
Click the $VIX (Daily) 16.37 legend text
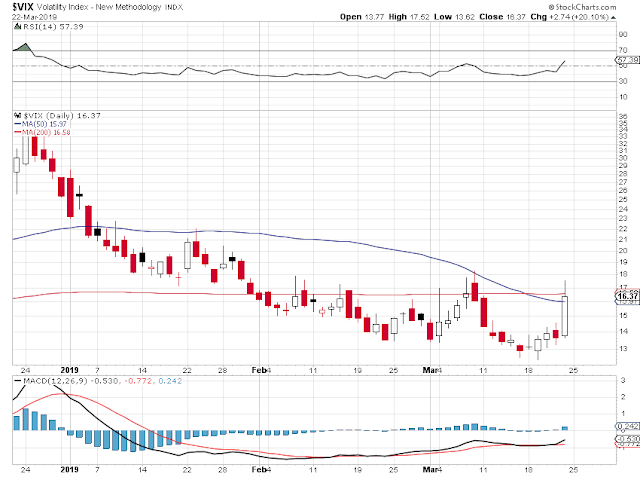click(x=62, y=115)
